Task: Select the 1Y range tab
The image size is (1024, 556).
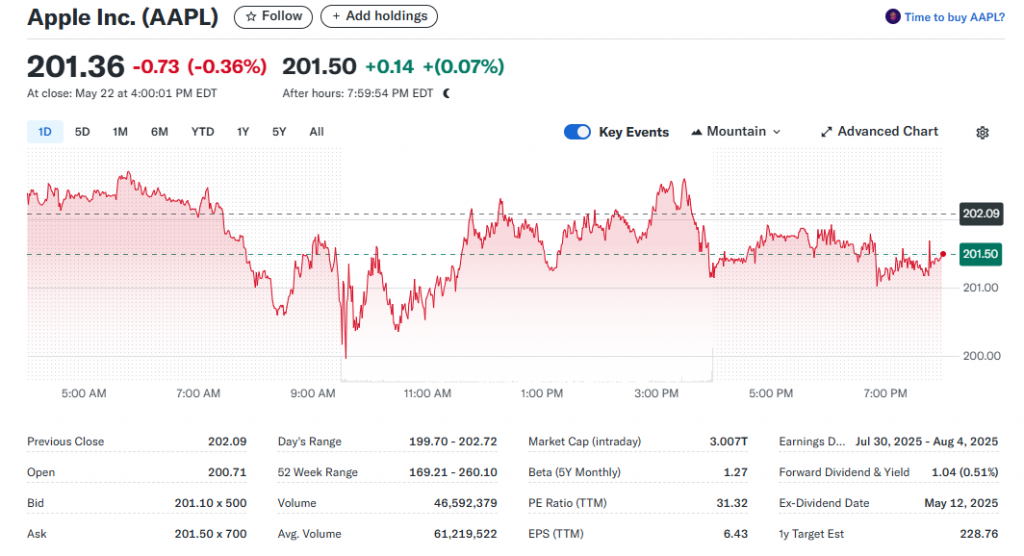Action: coord(243,132)
